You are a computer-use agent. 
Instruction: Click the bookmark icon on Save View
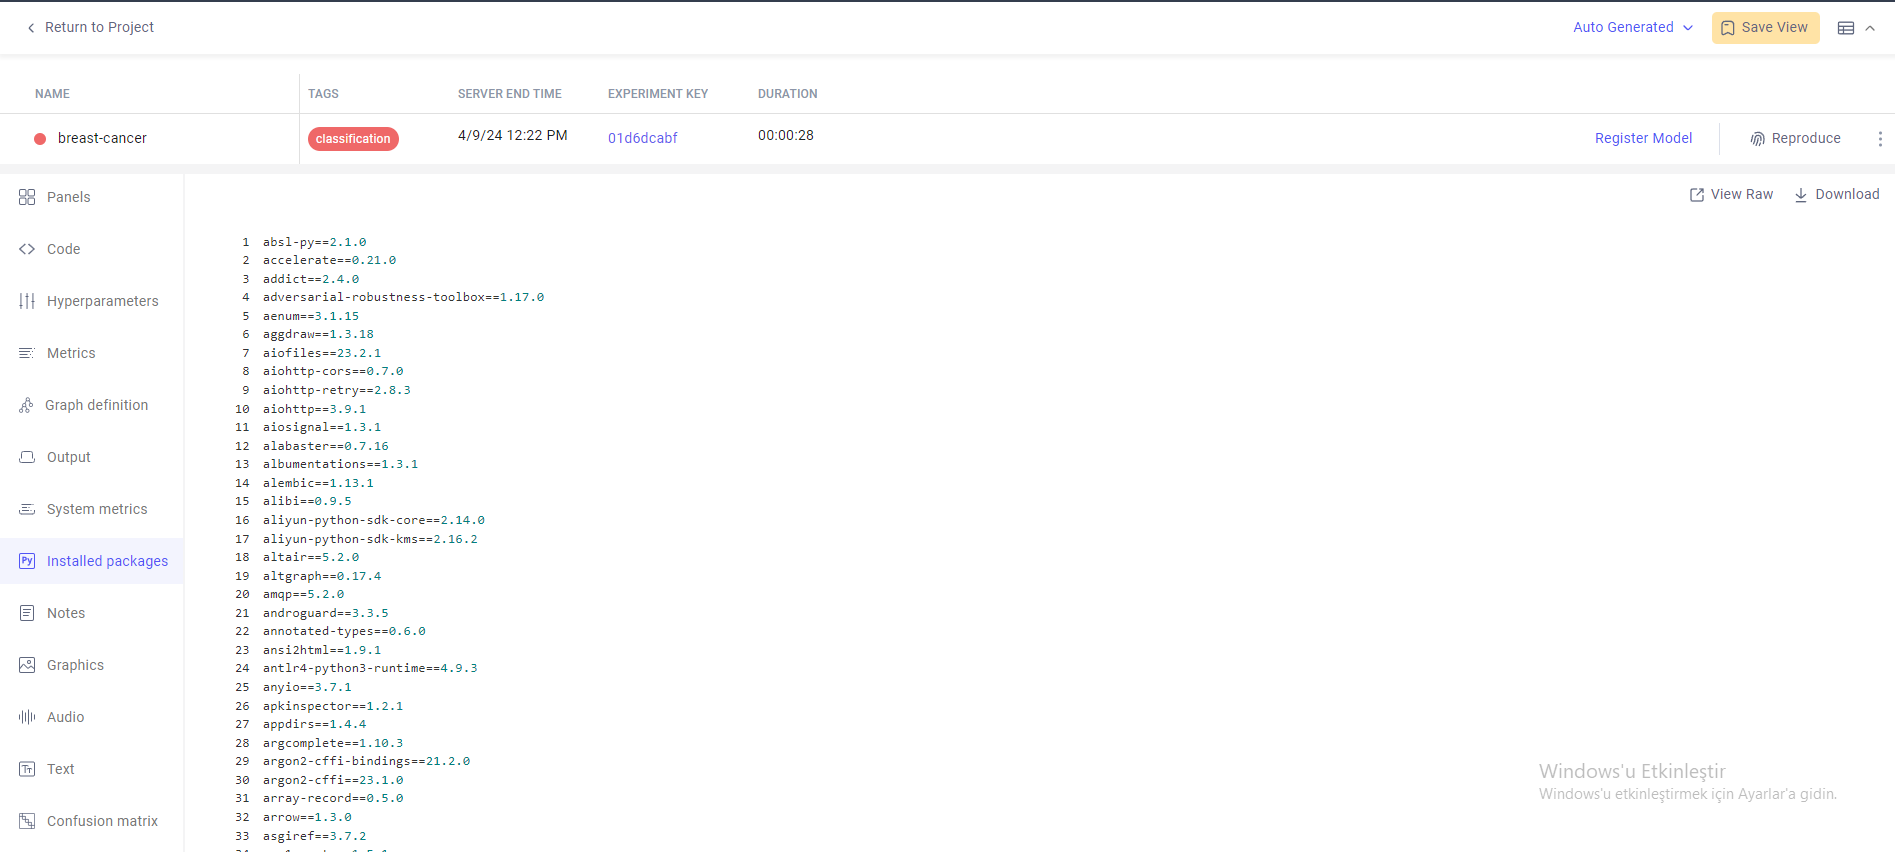[x=1728, y=28]
